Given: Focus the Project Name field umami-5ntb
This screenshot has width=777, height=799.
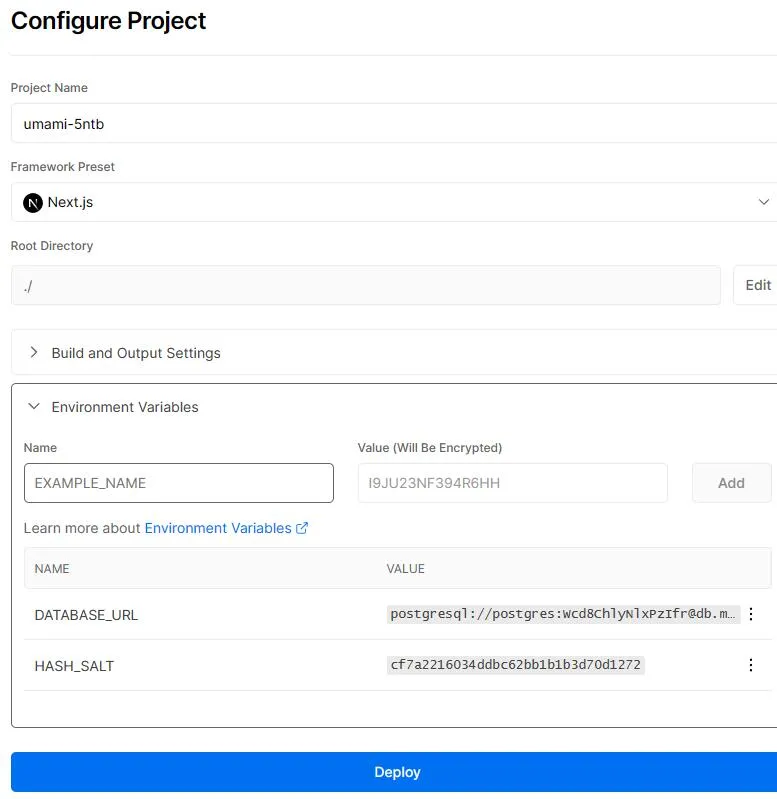Looking at the screenshot, I should pos(394,124).
